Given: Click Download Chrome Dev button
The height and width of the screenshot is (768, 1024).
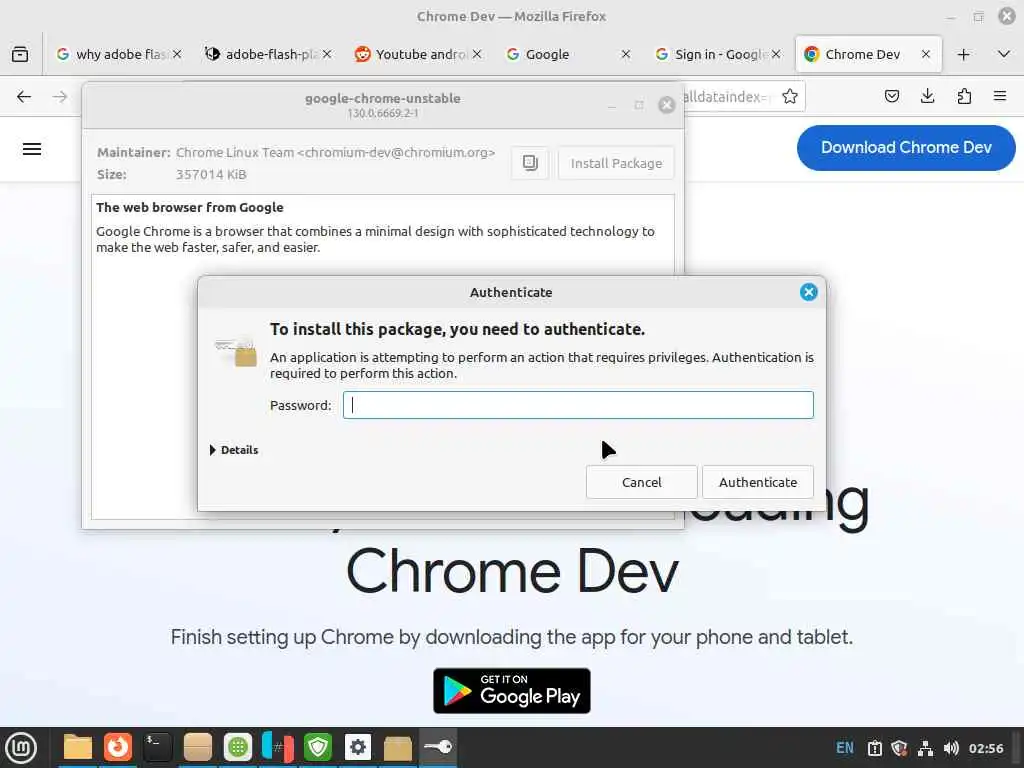Looking at the screenshot, I should click(906, 148).
